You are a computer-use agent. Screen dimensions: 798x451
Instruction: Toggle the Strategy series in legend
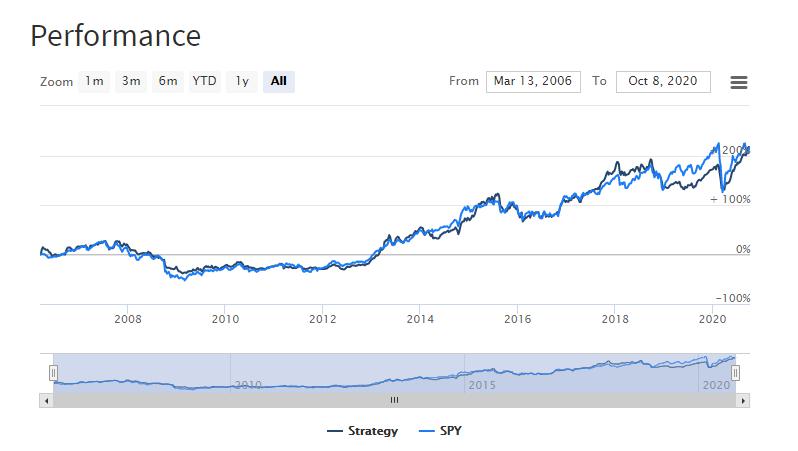[362, 431]
